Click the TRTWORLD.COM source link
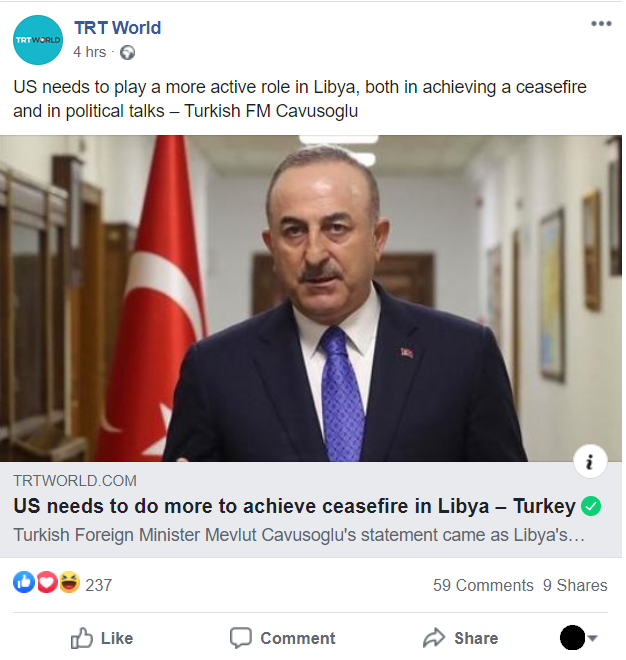Viewport: 626px width, 660px height. pyautogui.click(x=75, y=481)
